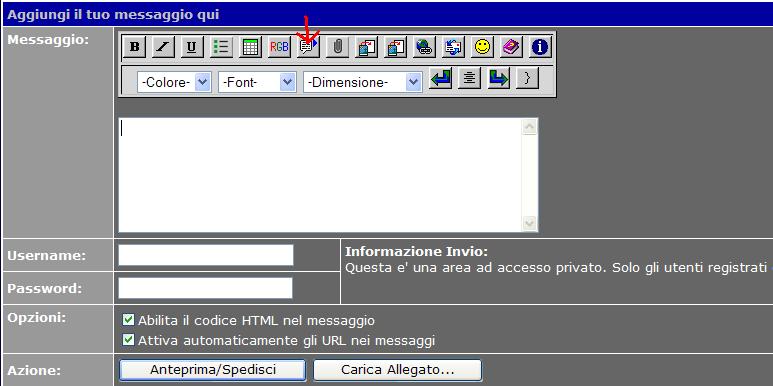Click the message area scrollbar down arrow
Image resolution: width=773 pixels, height=386 pixels.
pos(529,223)
